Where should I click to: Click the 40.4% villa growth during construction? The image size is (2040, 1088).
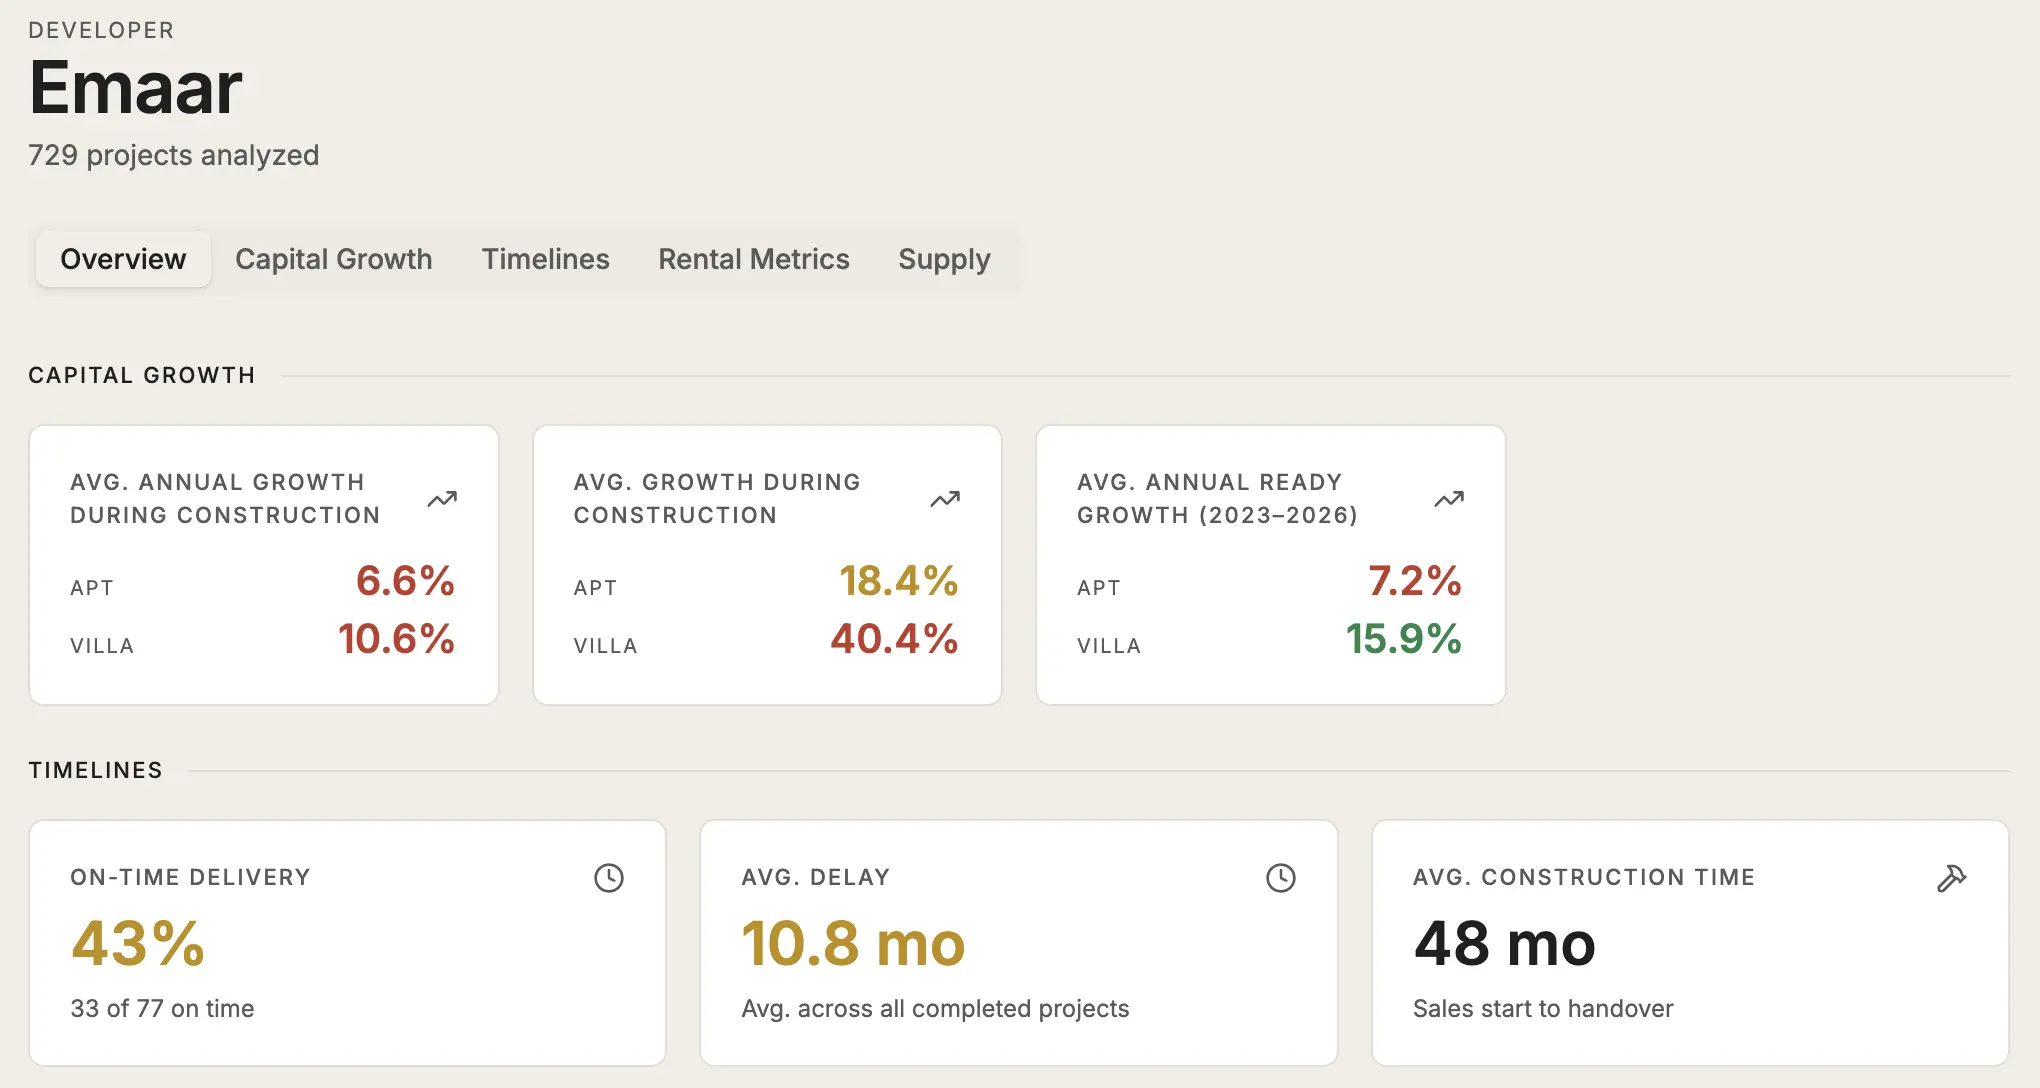(894, 639)
